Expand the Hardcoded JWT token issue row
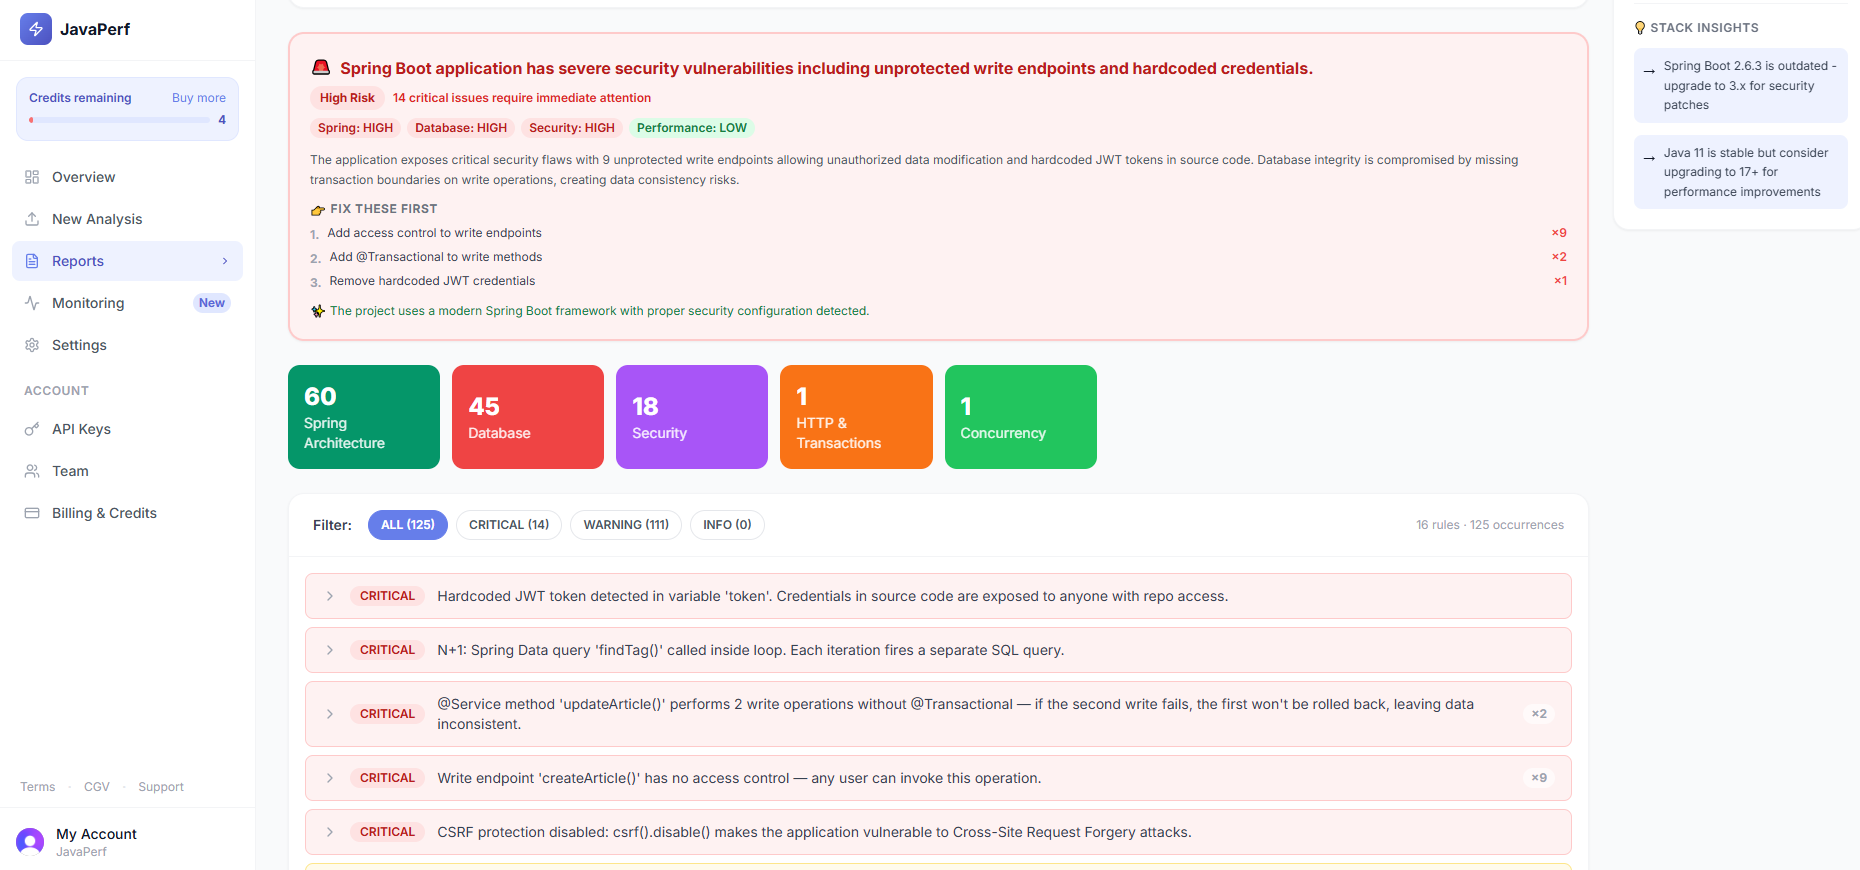This screenshot has height=870, width=1860. [330, 596]
